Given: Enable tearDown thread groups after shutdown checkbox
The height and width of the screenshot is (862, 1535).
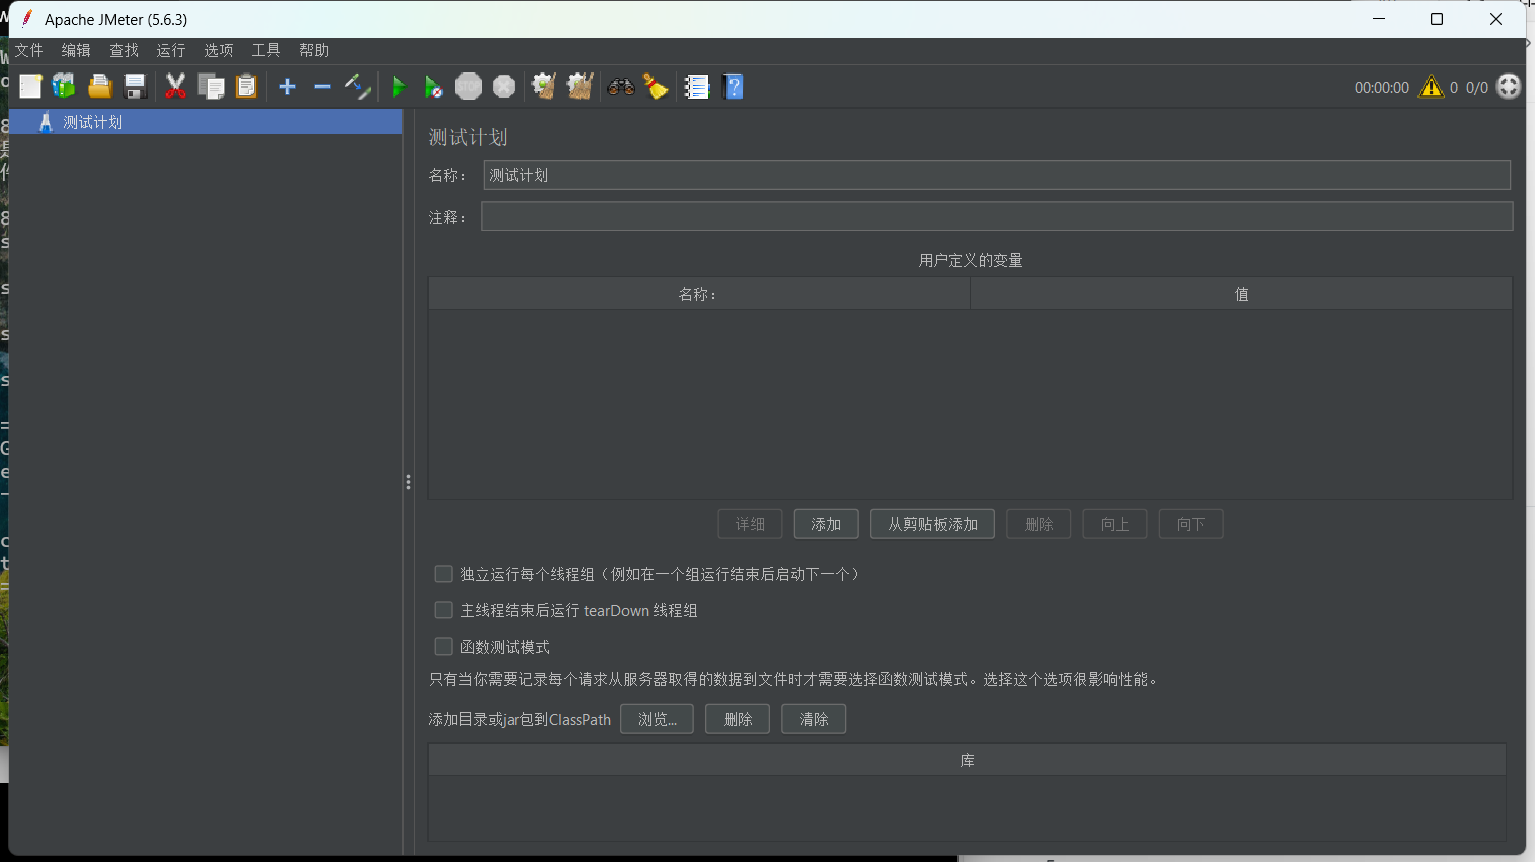Looking at the screenshot, I should click(x=443, y=610).
